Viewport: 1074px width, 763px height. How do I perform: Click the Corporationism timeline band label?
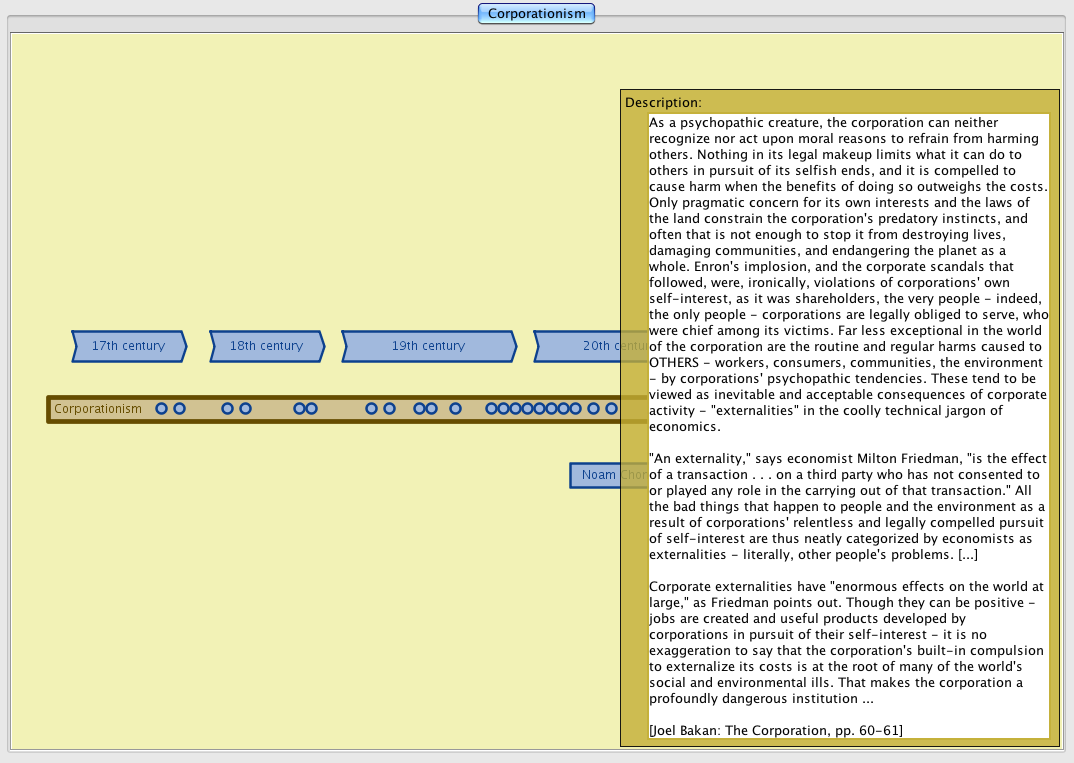[x=98, y=409]
